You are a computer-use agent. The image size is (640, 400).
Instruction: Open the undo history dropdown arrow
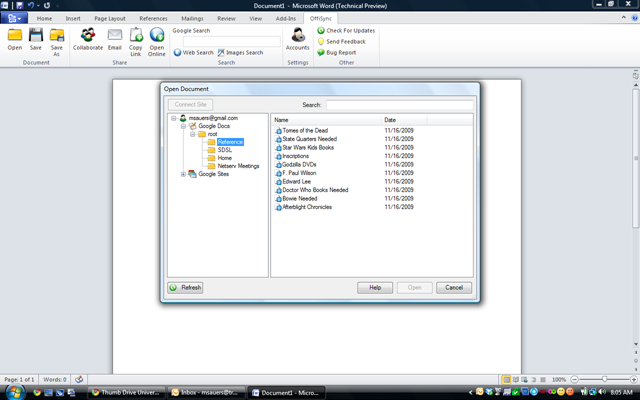38,6
